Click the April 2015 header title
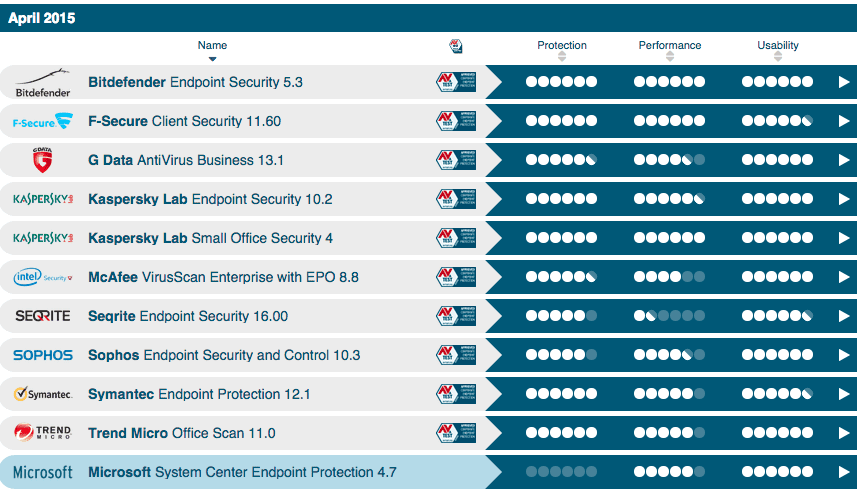865x494 pixels. coord(41,18)
